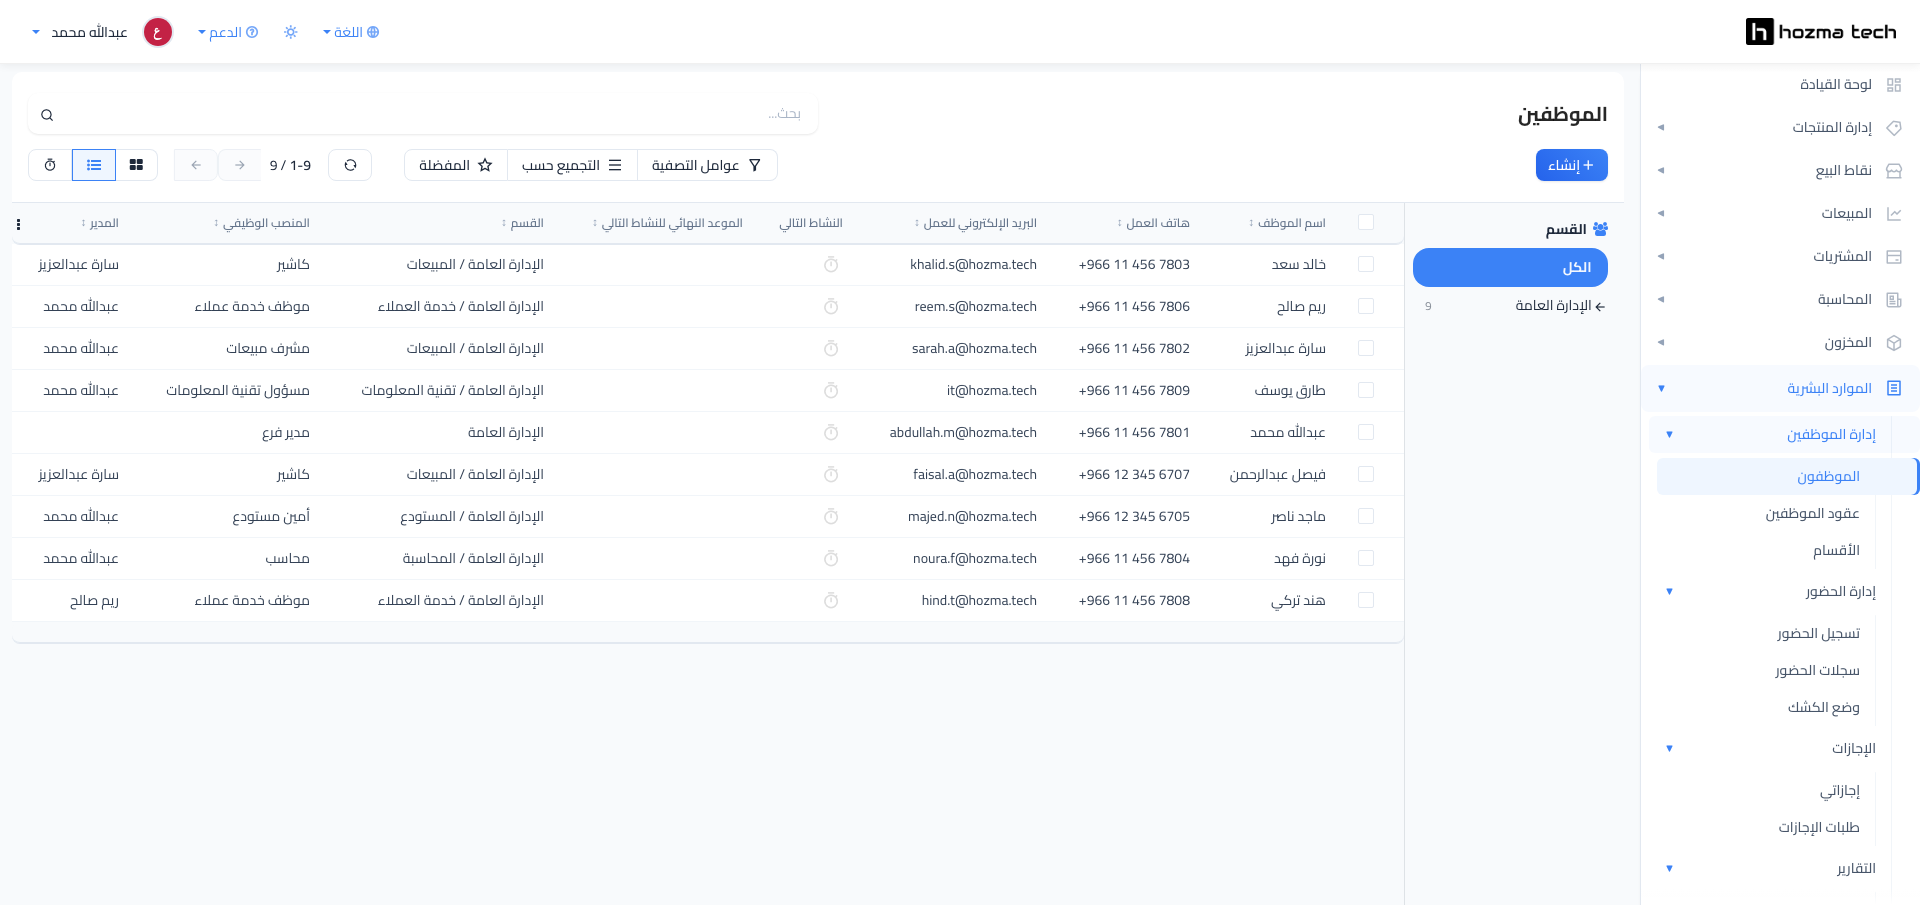This screenshot has width=1920, height=905.
Task: Click the hozma tech logo
Action: (x=1821, y=32)
